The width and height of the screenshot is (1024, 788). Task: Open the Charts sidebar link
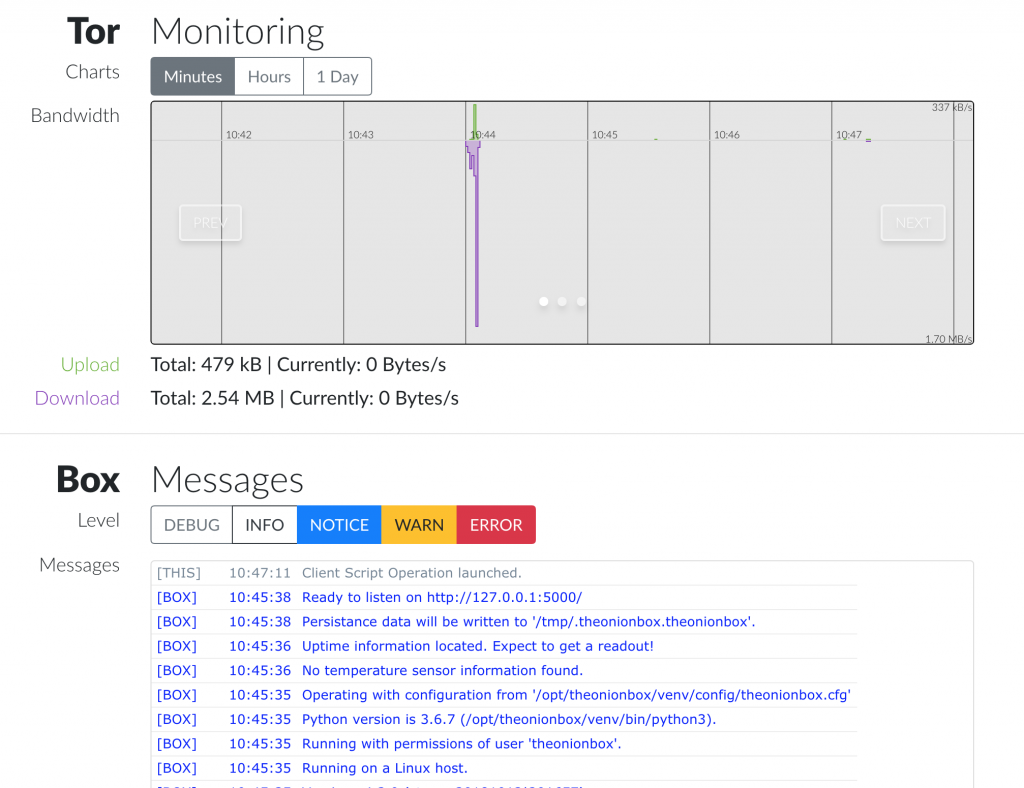pyautogui.click(x=92, y=71)
